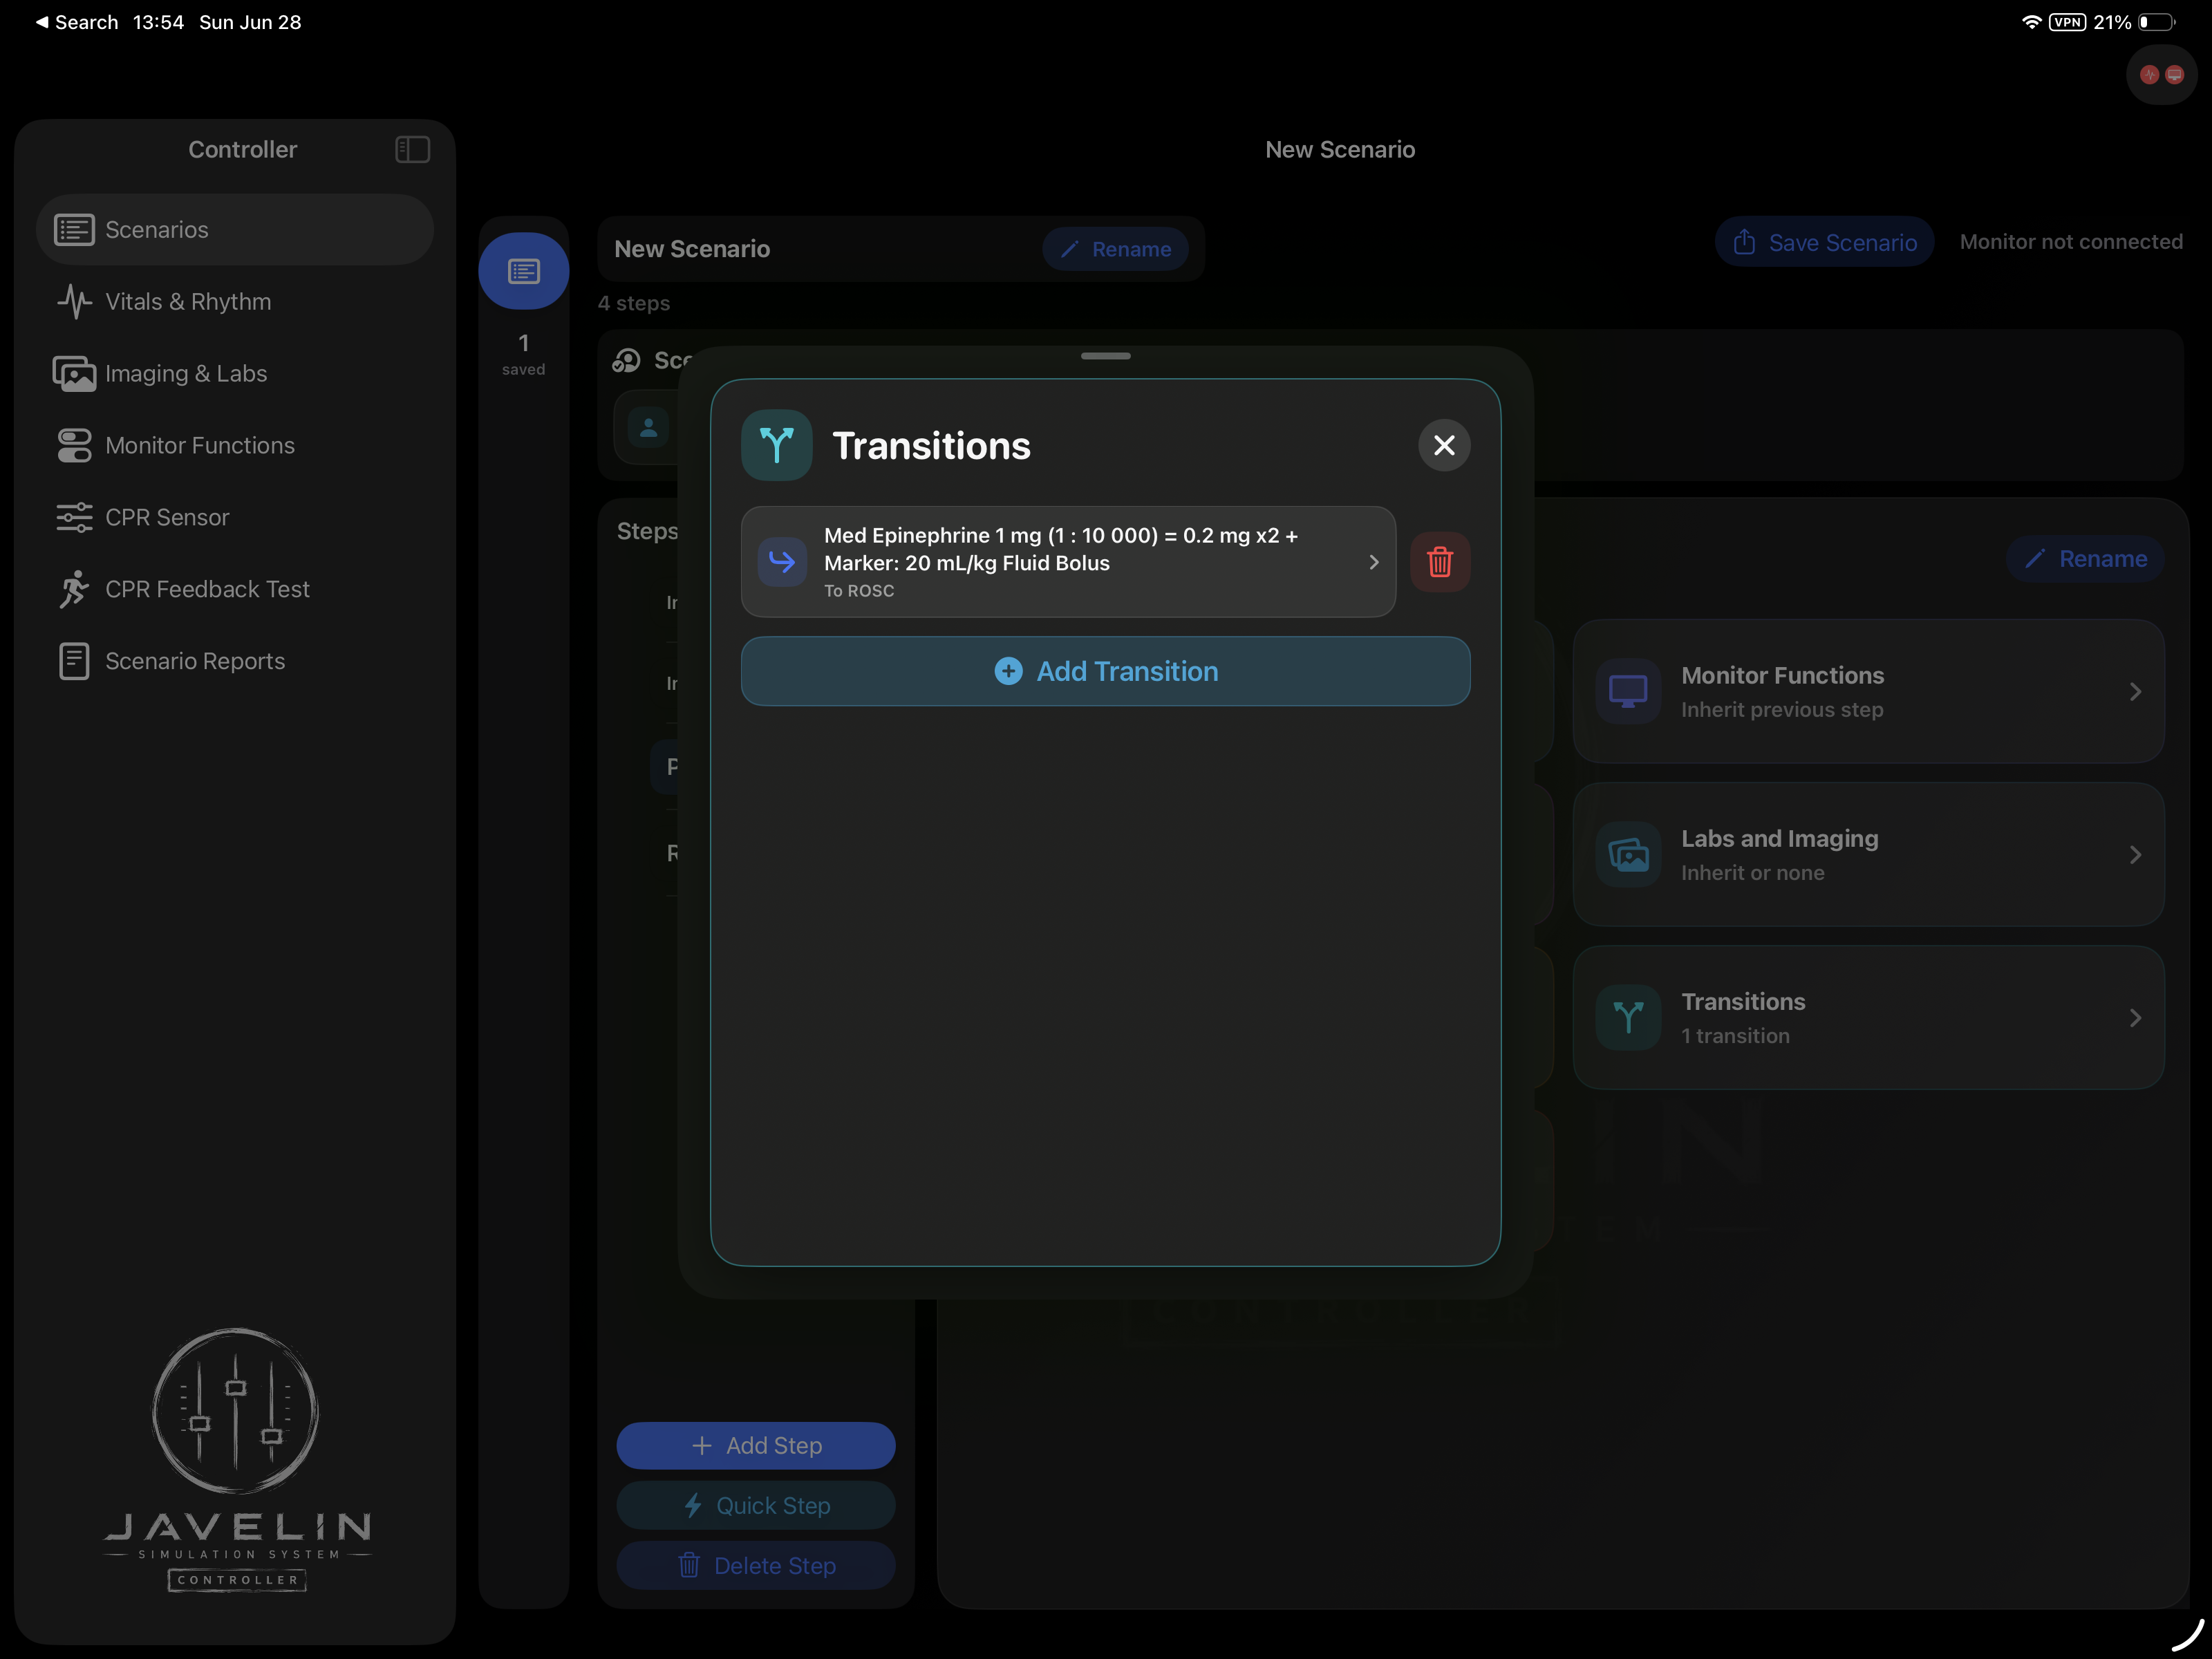Open the Epinephrine transition arrow icon
Image resolution: width=2212 pixels, height=1659 pixels.
pos(782,561)
